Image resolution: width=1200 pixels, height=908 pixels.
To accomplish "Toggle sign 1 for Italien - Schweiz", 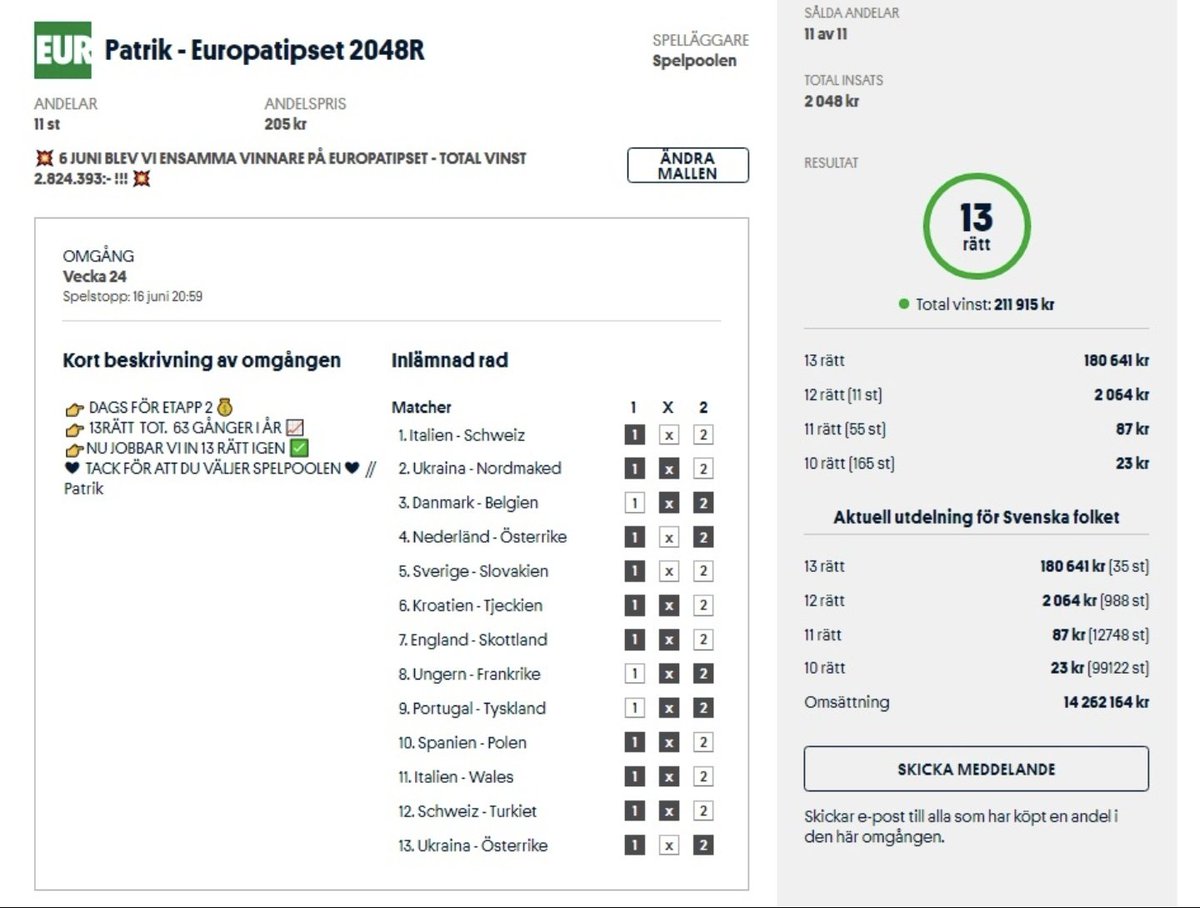I will tap(634, 435).
